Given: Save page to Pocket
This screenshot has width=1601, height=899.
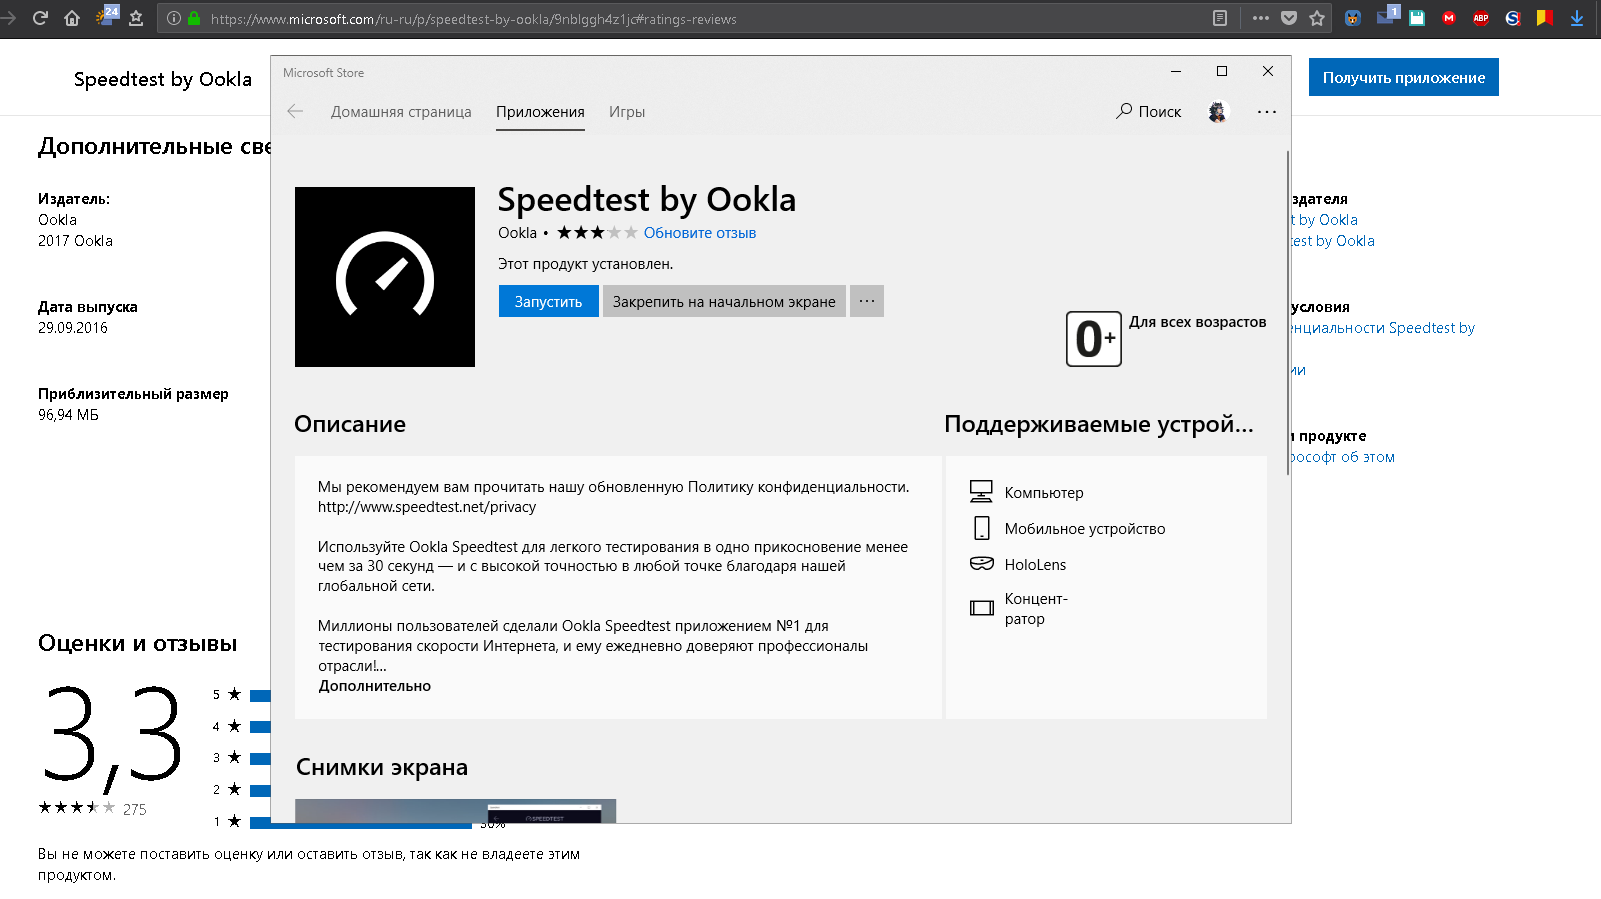Looking at the screenshot, I should [1289, 18].
